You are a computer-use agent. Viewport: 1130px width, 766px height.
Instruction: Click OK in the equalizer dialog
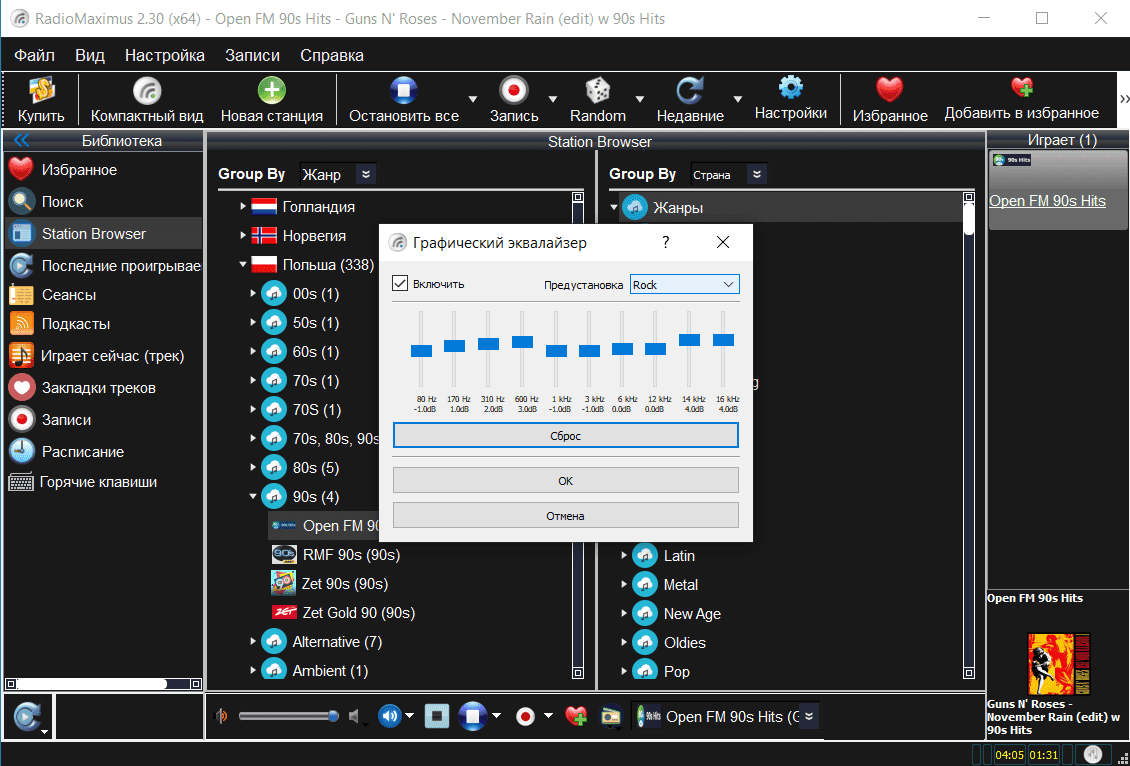[566, 481]
